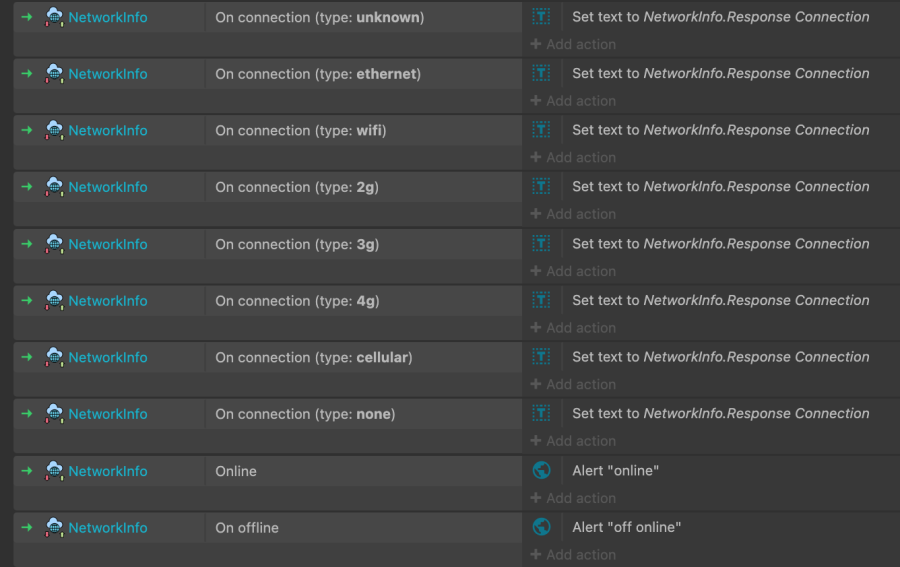Add action under the Online event
This screenshot has width=900, height=567.
pyautogui.click(x=573, y=498)
